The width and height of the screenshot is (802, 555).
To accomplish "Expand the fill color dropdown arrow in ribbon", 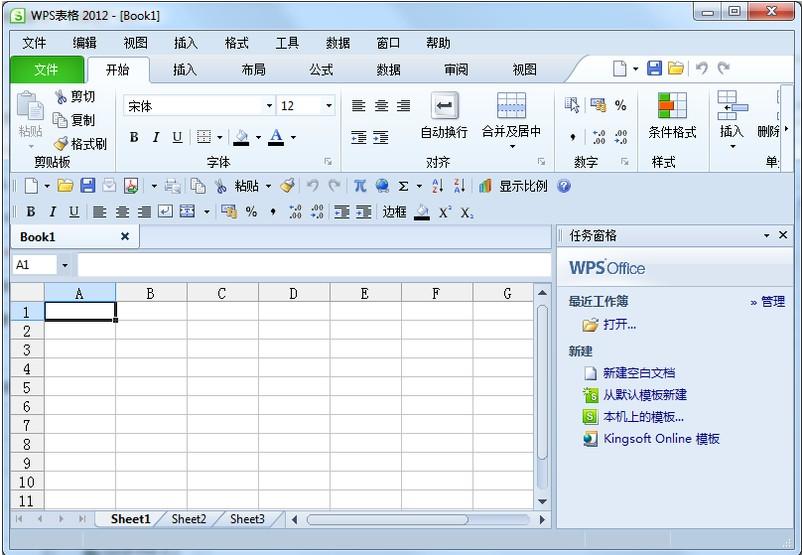I will click(x=258, y=137).
